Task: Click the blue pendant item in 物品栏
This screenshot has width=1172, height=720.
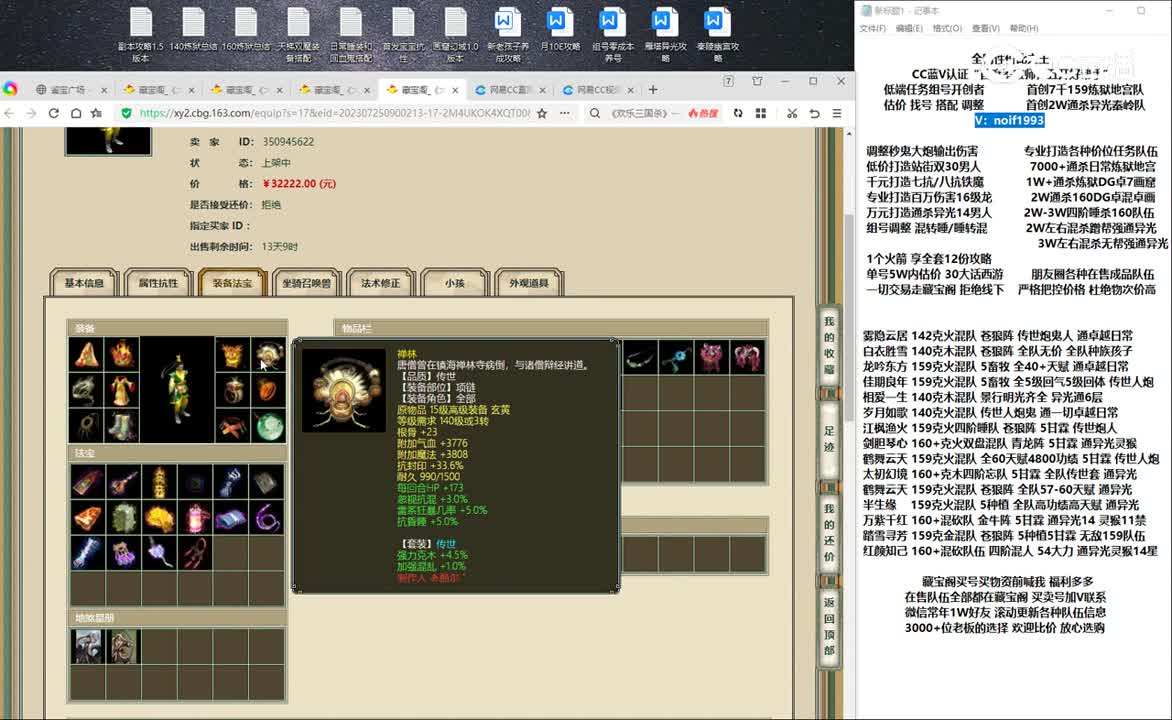Action: pyautogui.click(x=676, y=357)
